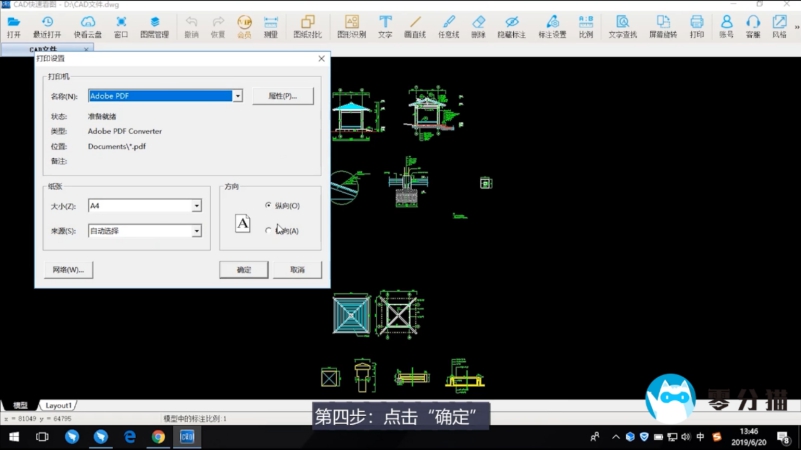Viewport: 801px width, 450px height.
Task: Open the paper 大小 A4 dropdown
Action: pos(196,206)
